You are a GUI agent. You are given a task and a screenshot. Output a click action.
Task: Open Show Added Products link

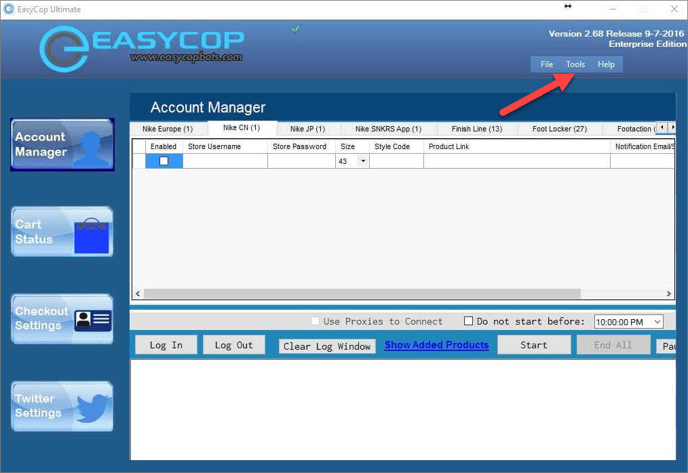[437, 345]
